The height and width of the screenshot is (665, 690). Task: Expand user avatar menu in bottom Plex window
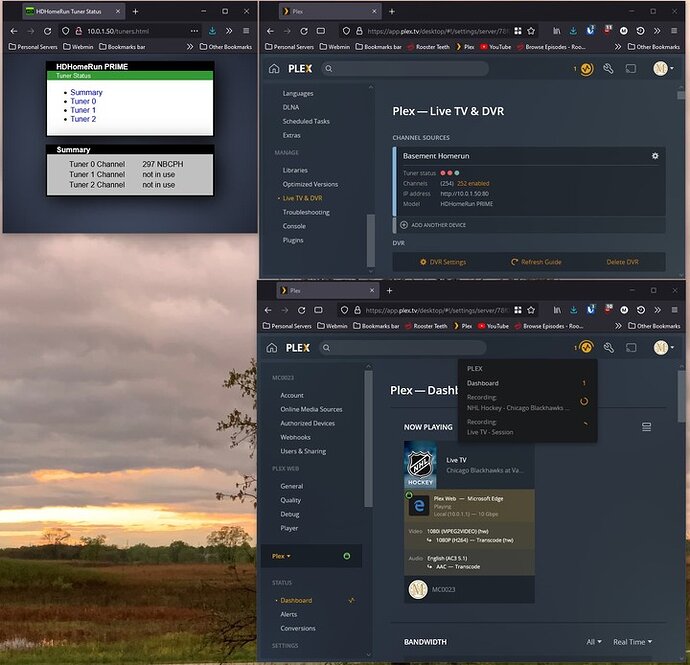[663, 348]
